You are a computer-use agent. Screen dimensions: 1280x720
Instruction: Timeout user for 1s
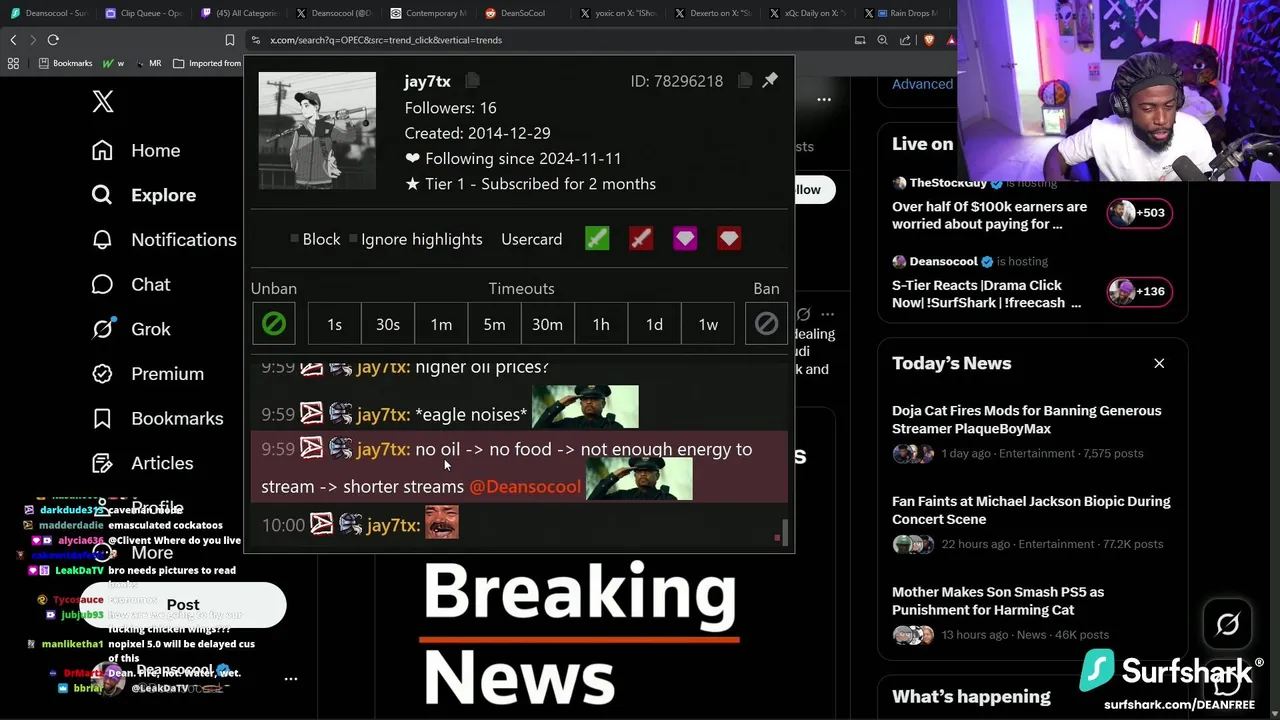(x=334, y=324)
